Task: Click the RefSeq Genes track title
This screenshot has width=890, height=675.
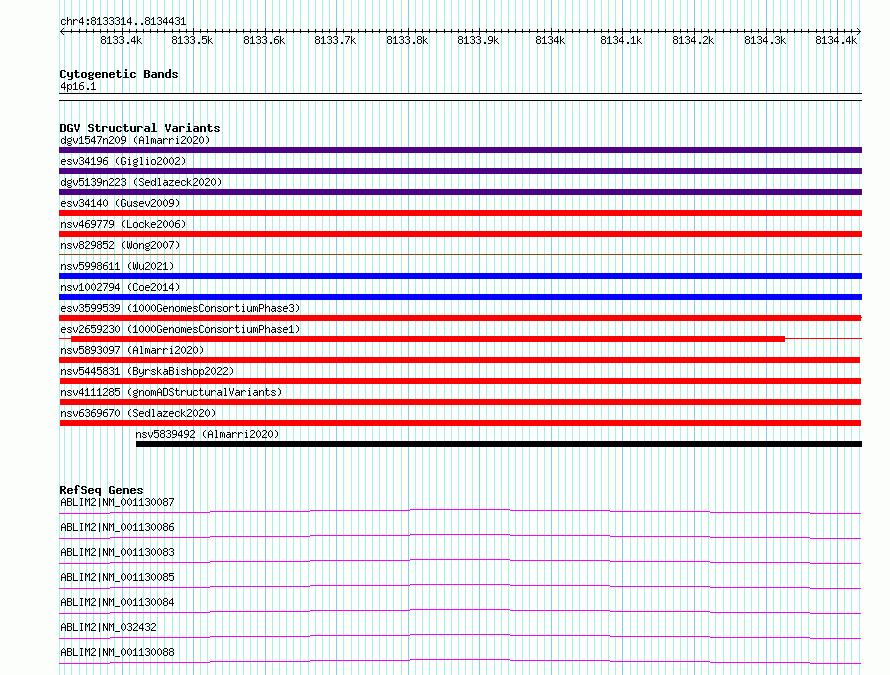Action: [x=102, y=490]
